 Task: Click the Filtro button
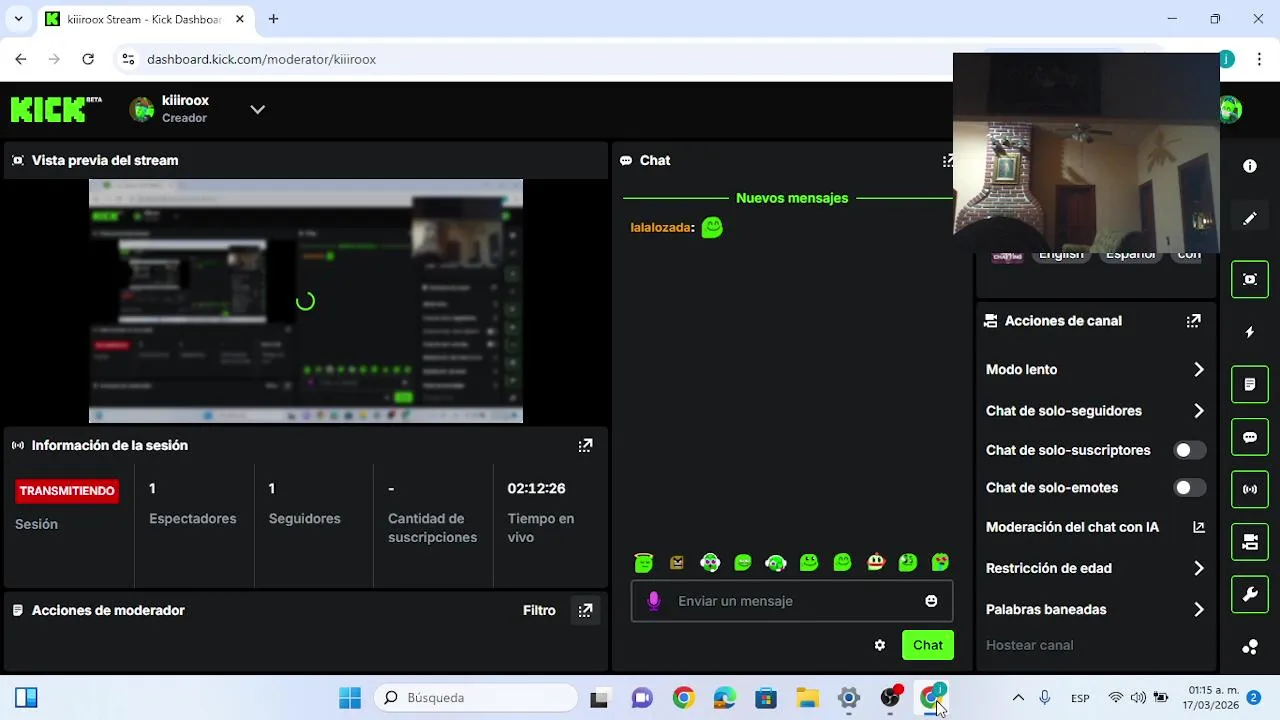tap(539, 610)
